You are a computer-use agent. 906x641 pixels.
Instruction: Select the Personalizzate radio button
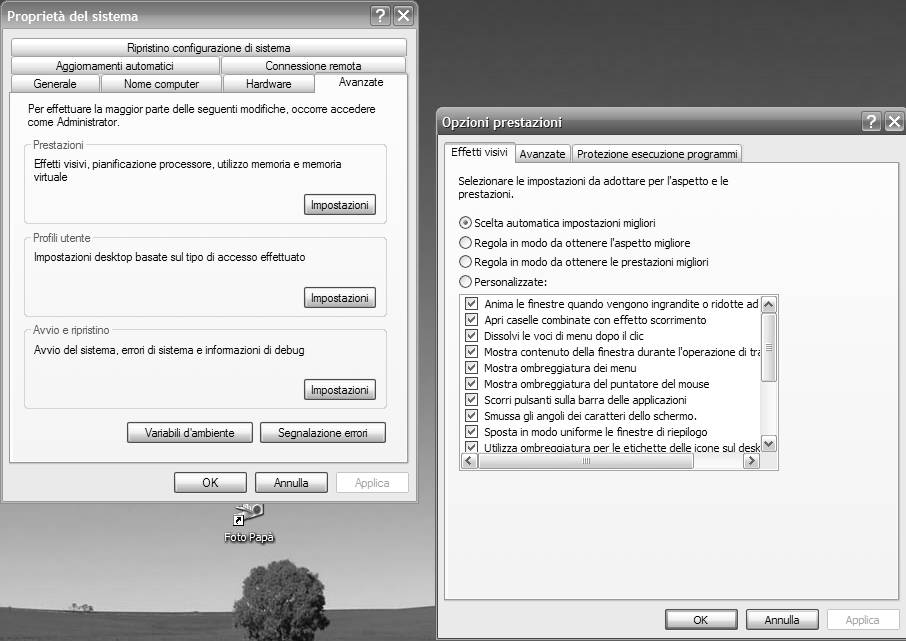465,282
